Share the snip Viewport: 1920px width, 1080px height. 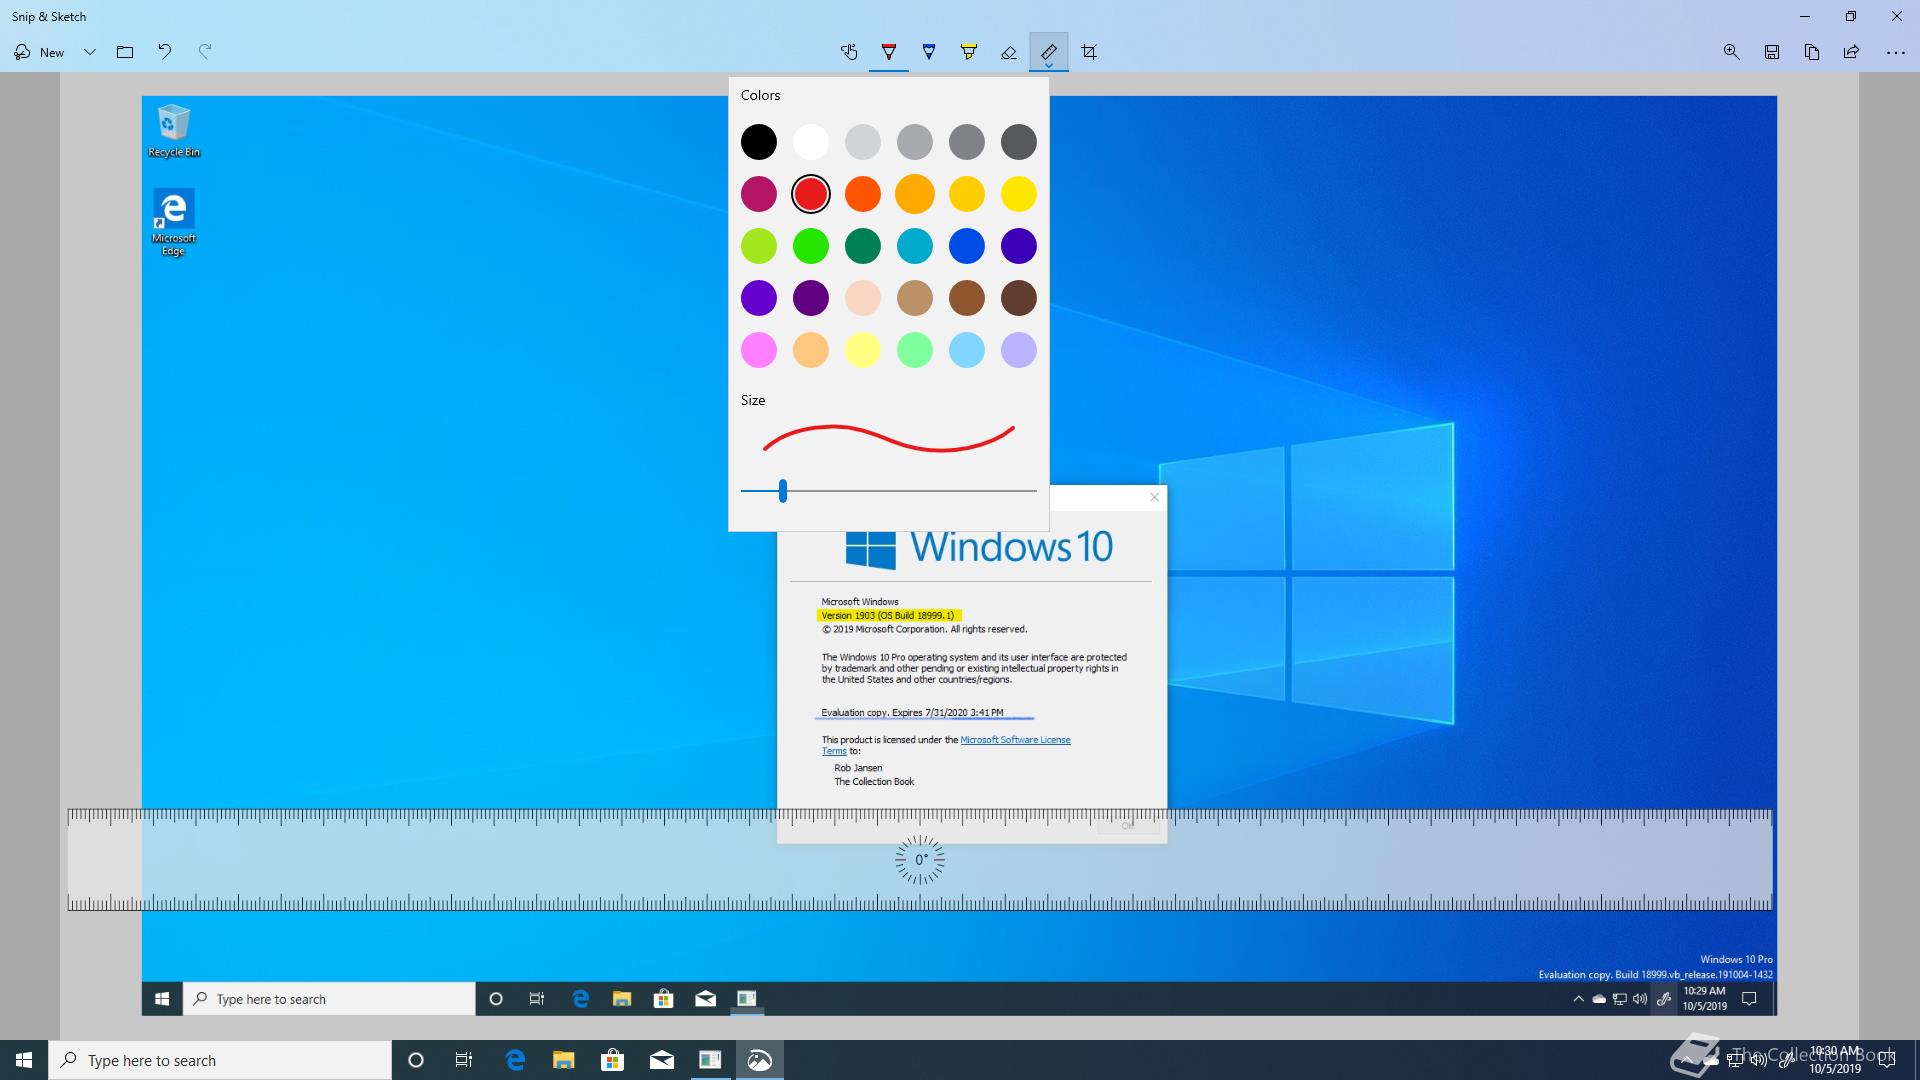(1852, 52)
